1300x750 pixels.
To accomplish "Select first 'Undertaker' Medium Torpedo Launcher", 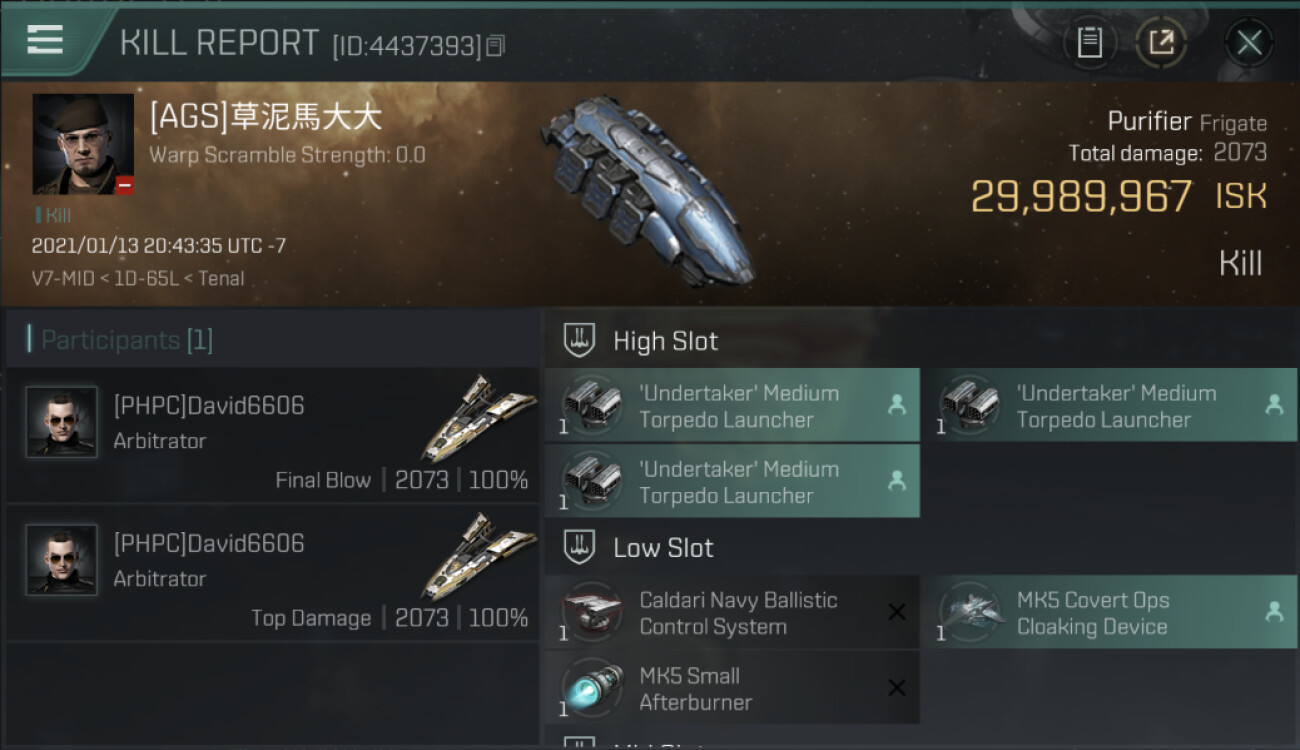I will pos(732,405).
